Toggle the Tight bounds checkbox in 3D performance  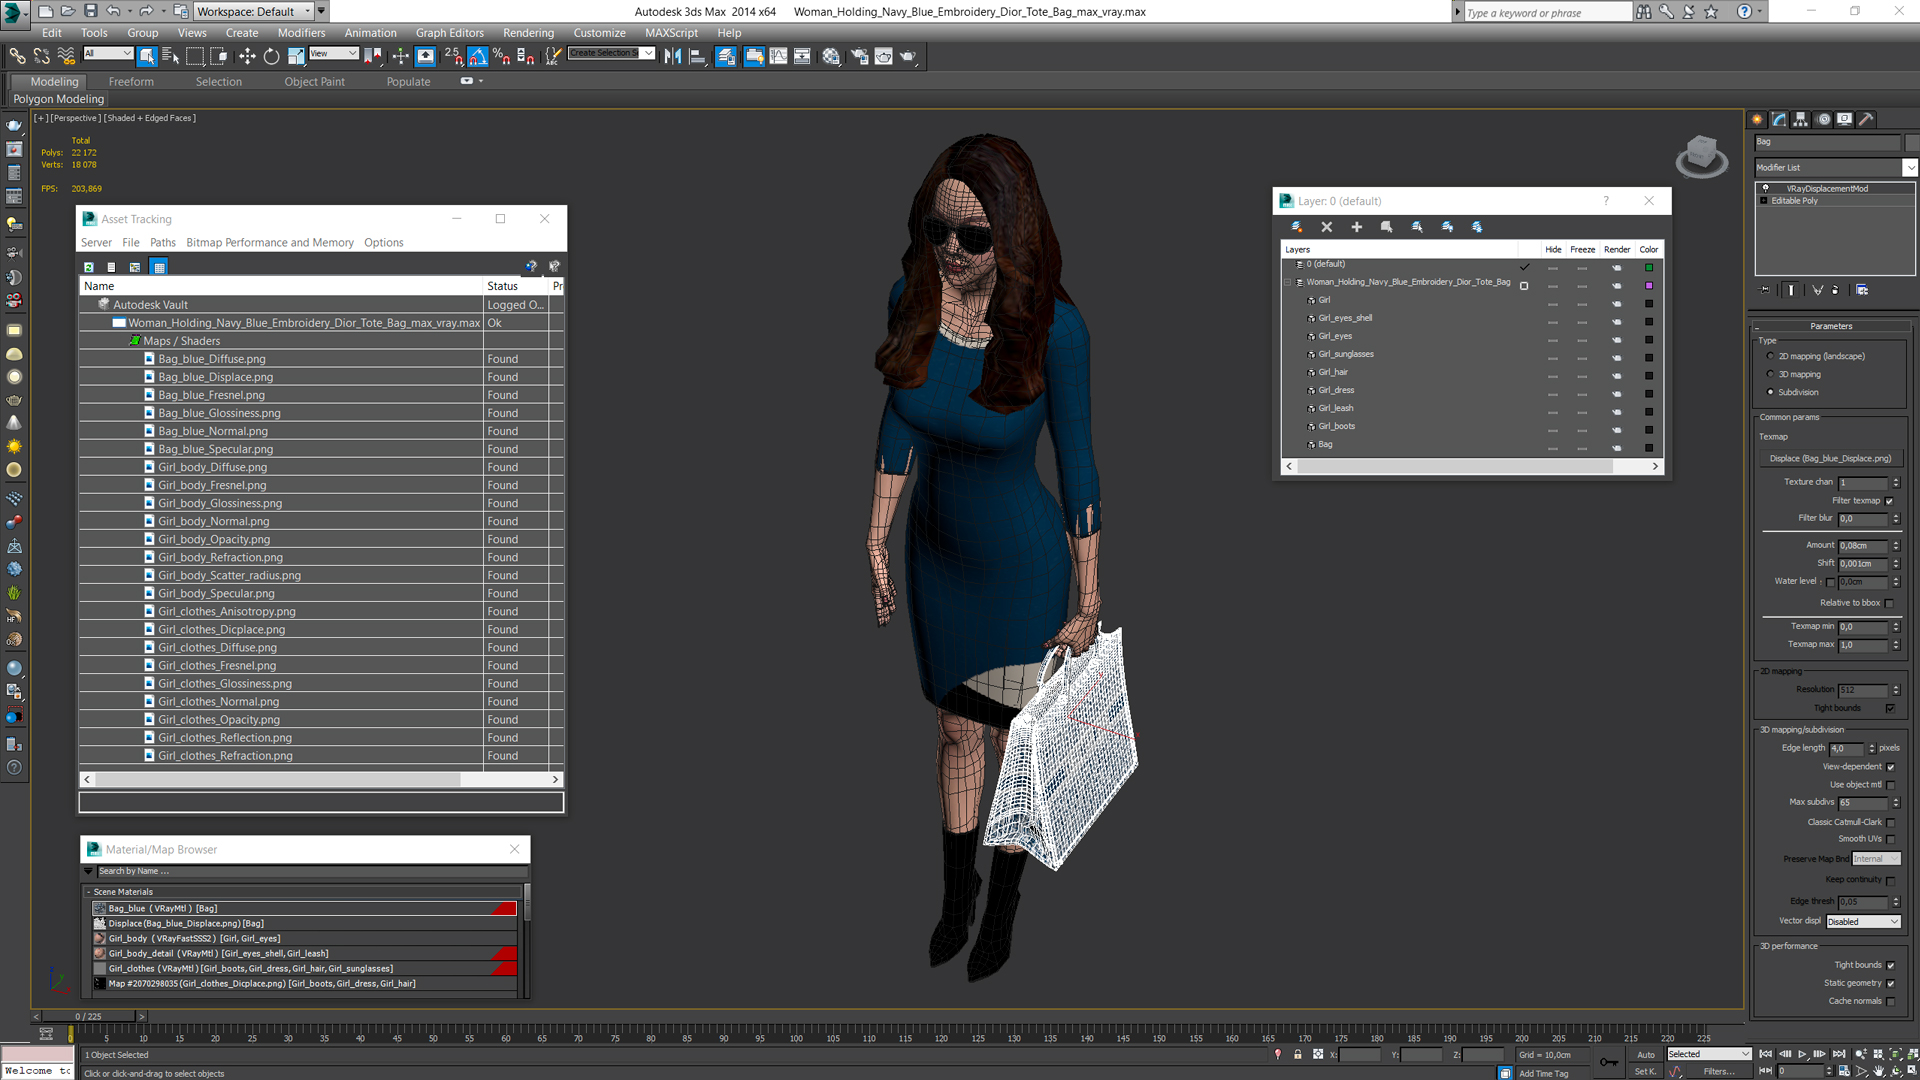pyautogui.click(x=1890, y=965)
